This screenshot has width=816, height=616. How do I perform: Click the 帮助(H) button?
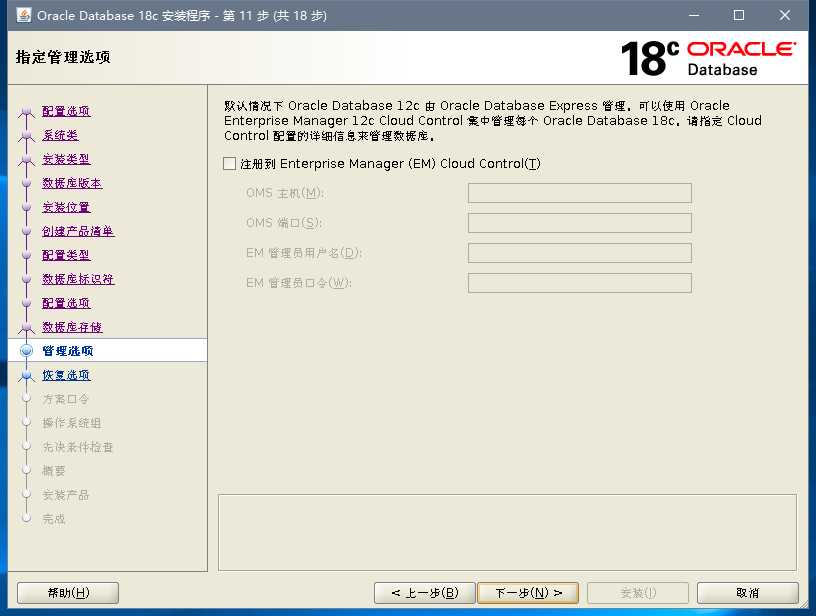(x=68, y=593)
